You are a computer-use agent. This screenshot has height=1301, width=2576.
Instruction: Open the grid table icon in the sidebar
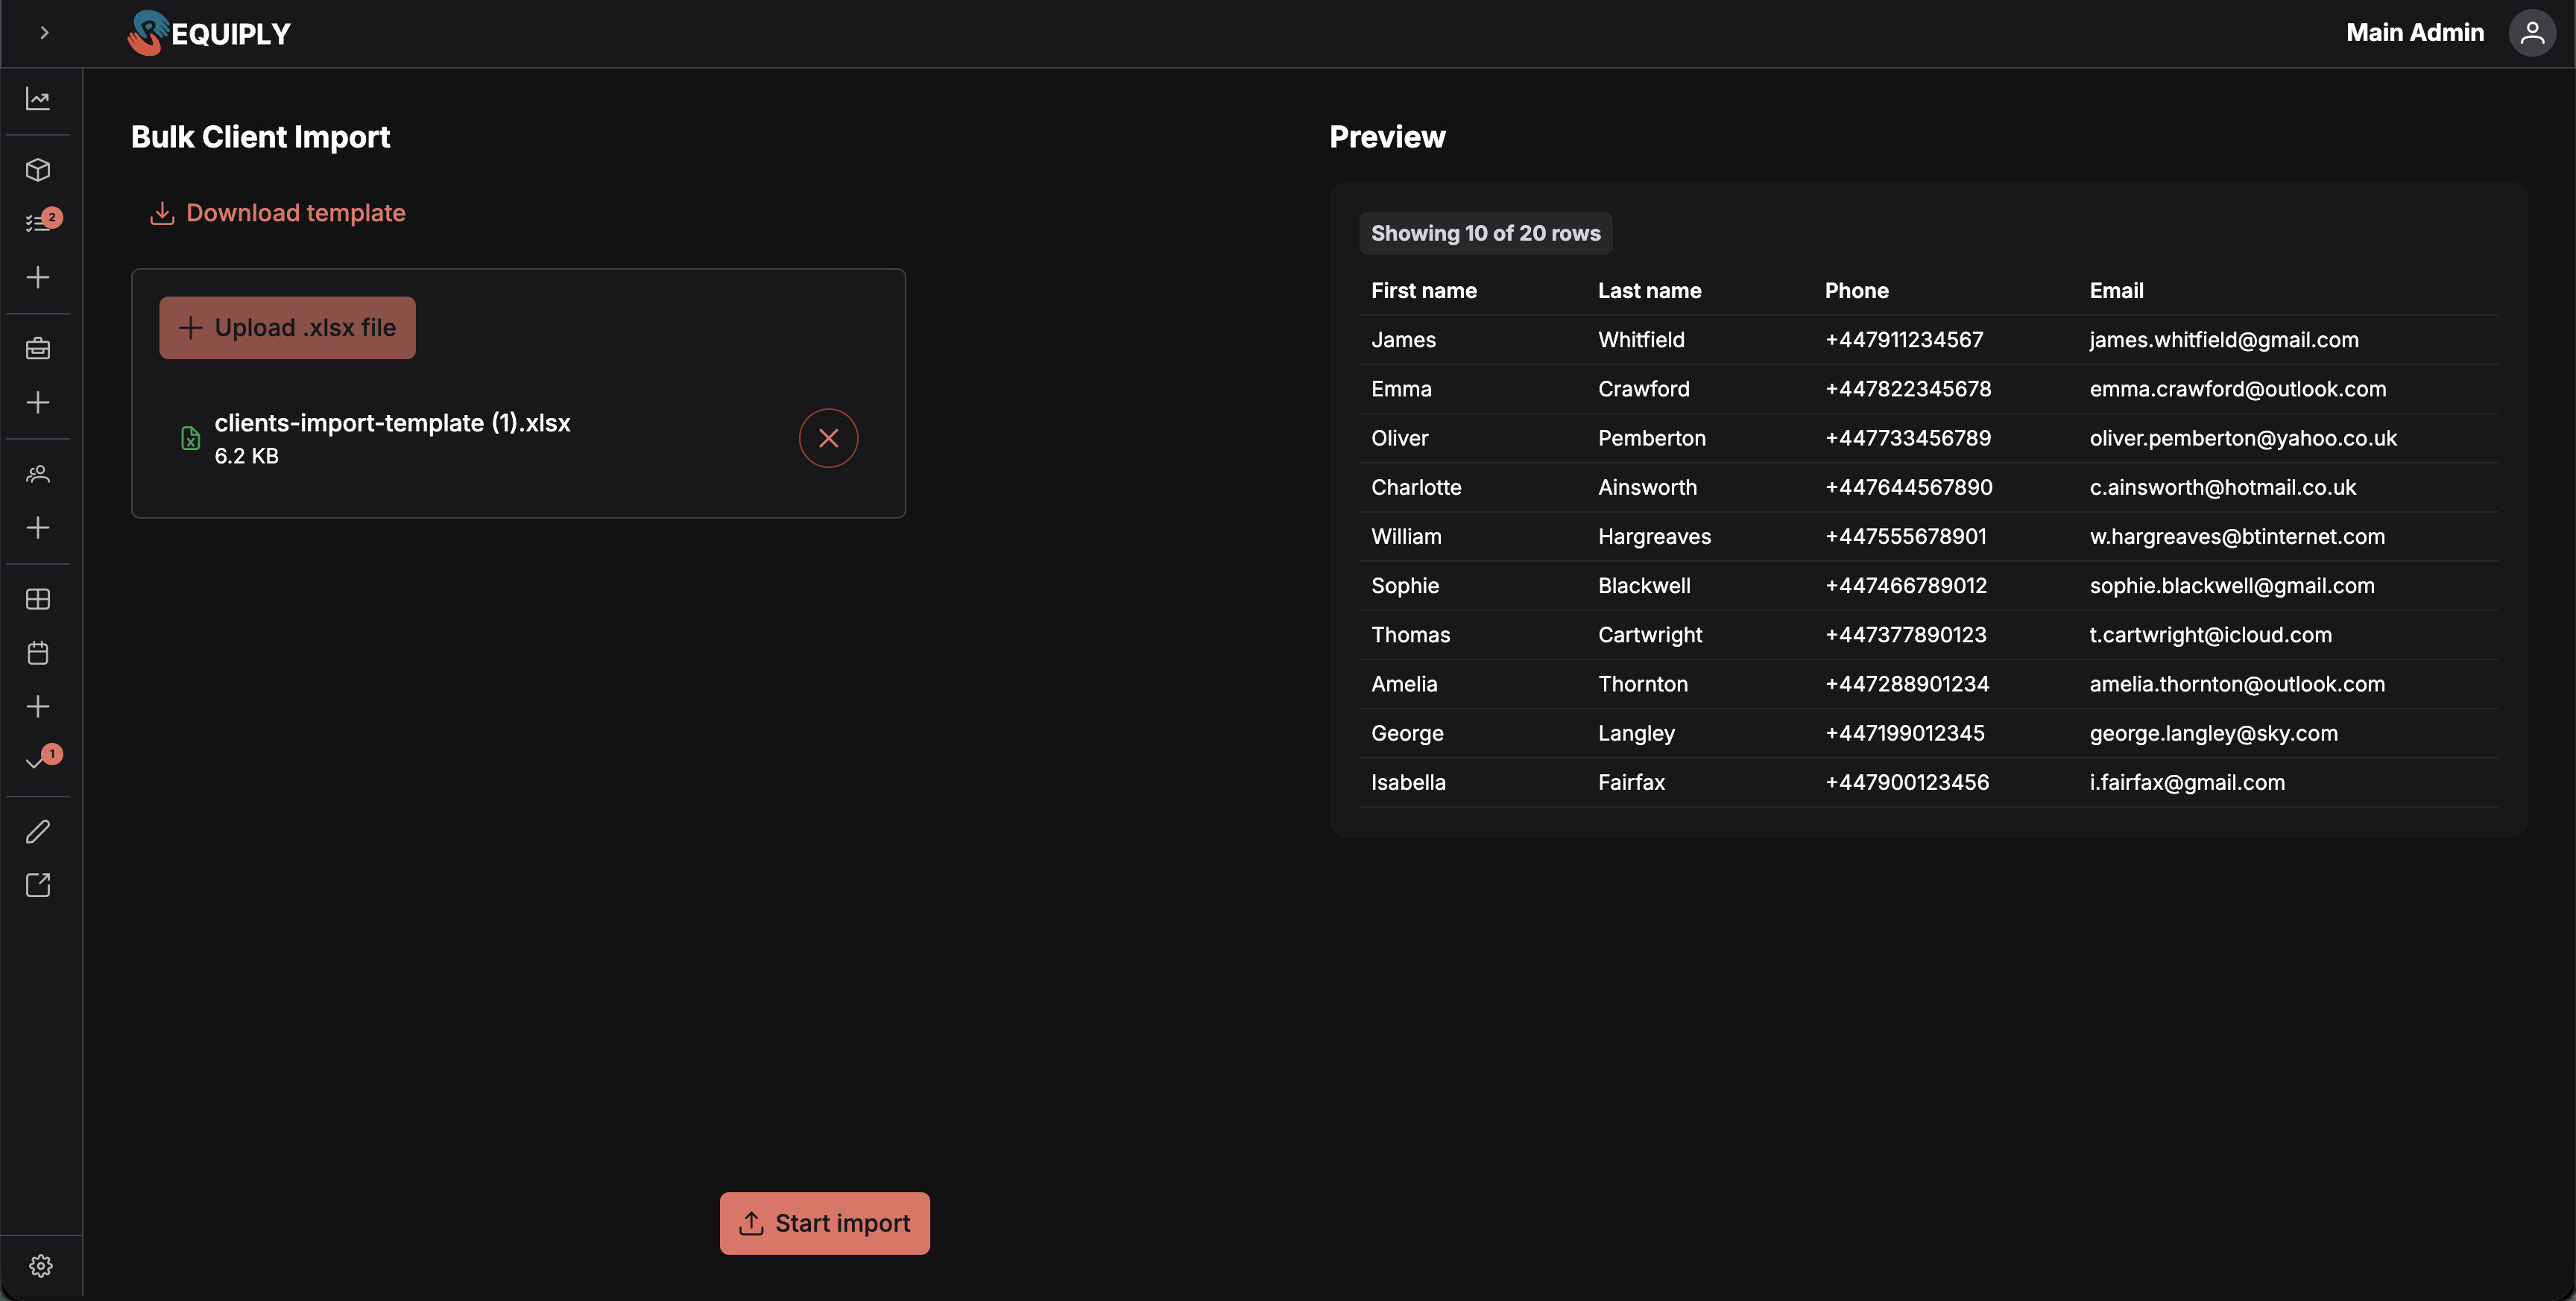point(38,599)
